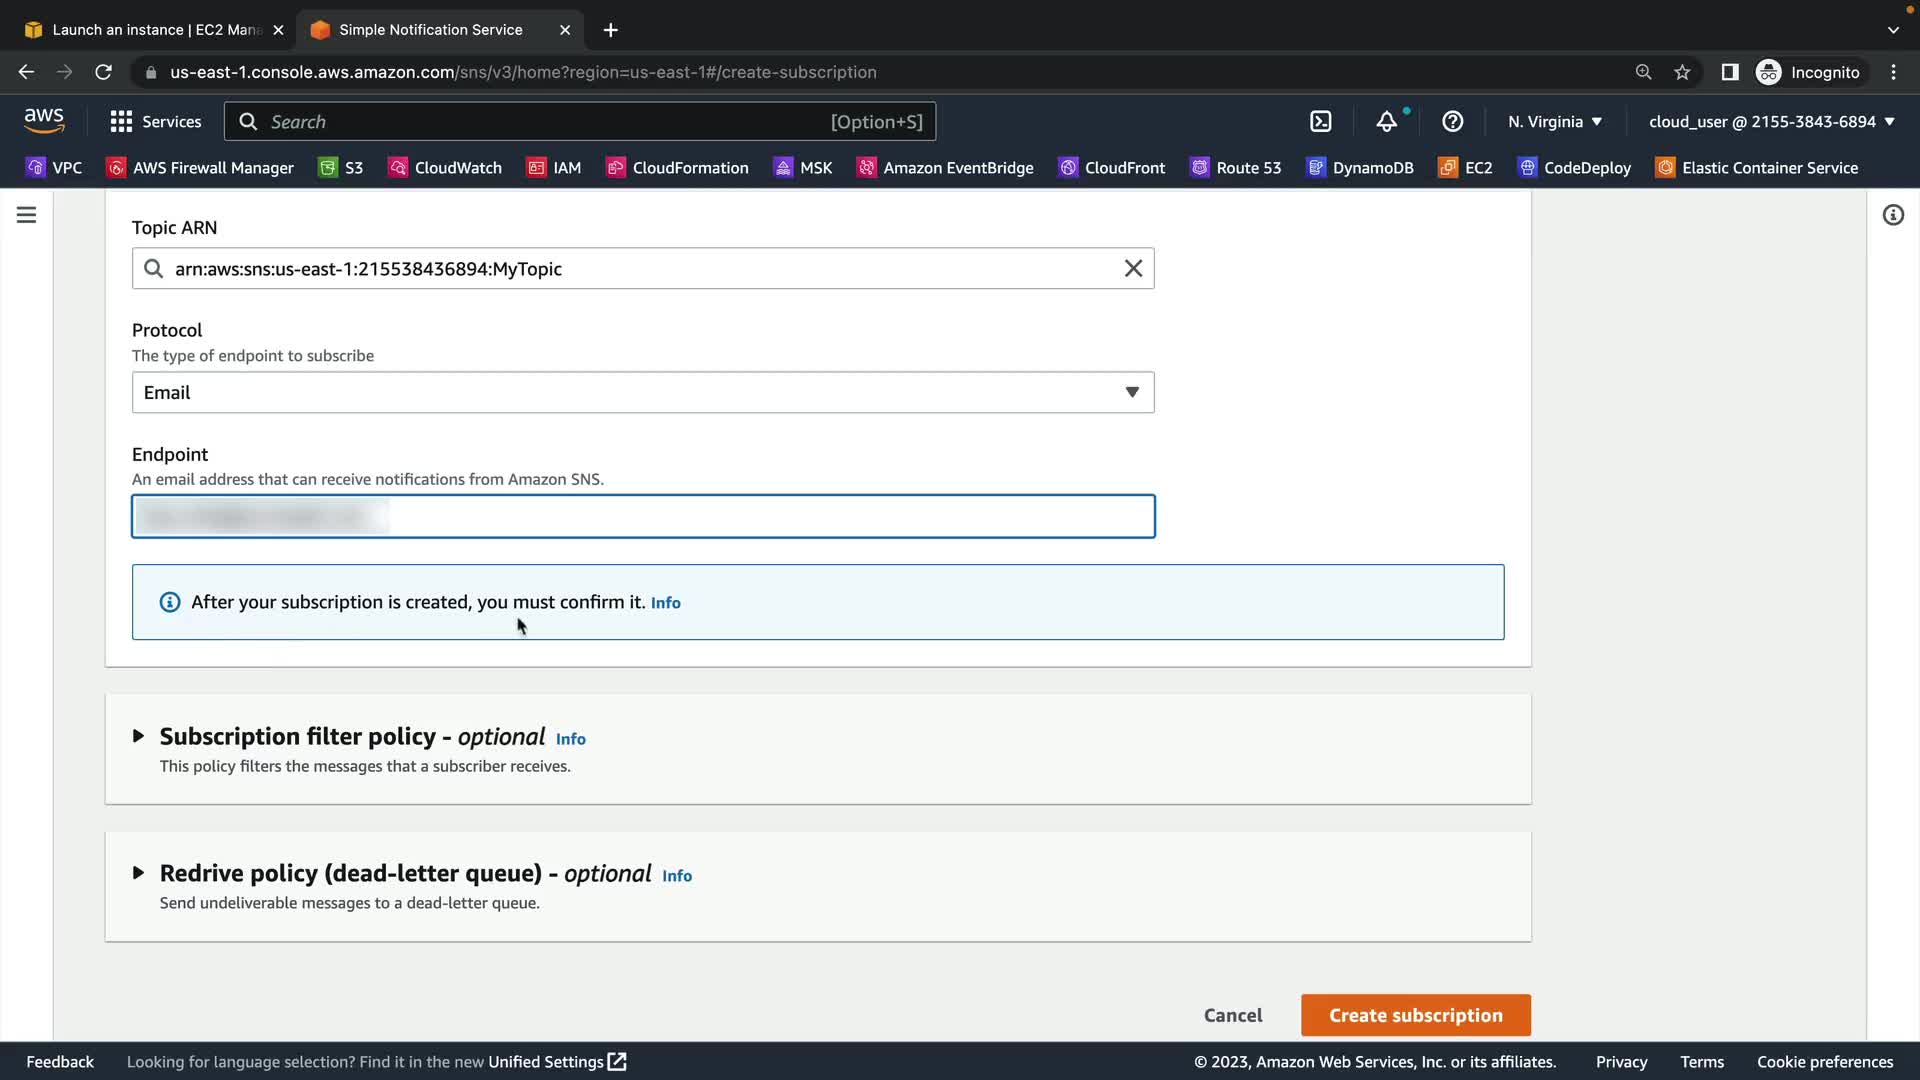Open the DynamoDB bookmark shortcut
1920x1080 pixels.
tap(1360, 168)
